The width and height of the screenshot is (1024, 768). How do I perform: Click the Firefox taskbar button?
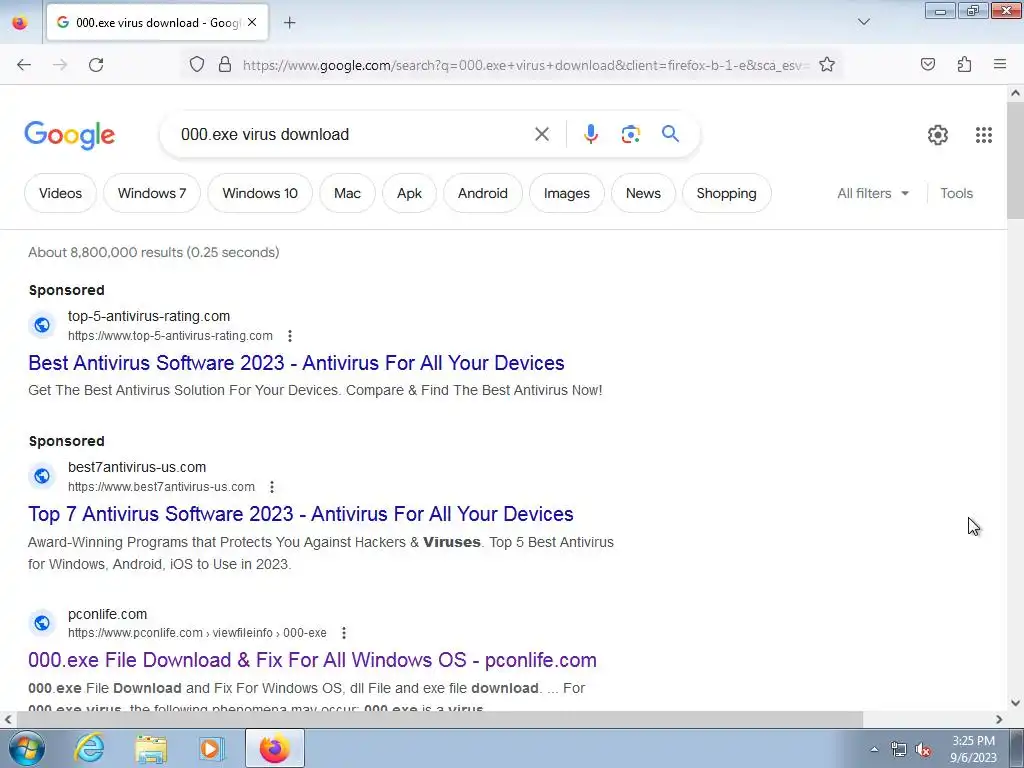point(275,748)
